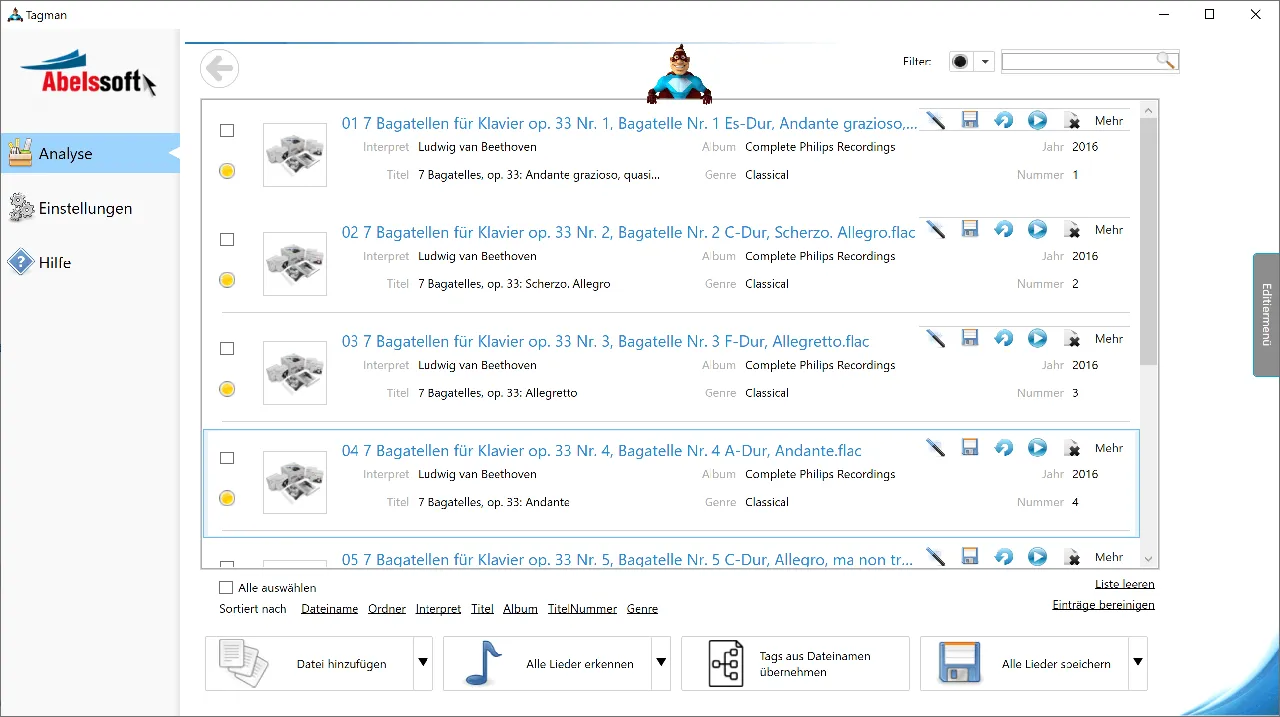Play track 05 C-Dur Allegro
1280x717 pixels.
1037,556
